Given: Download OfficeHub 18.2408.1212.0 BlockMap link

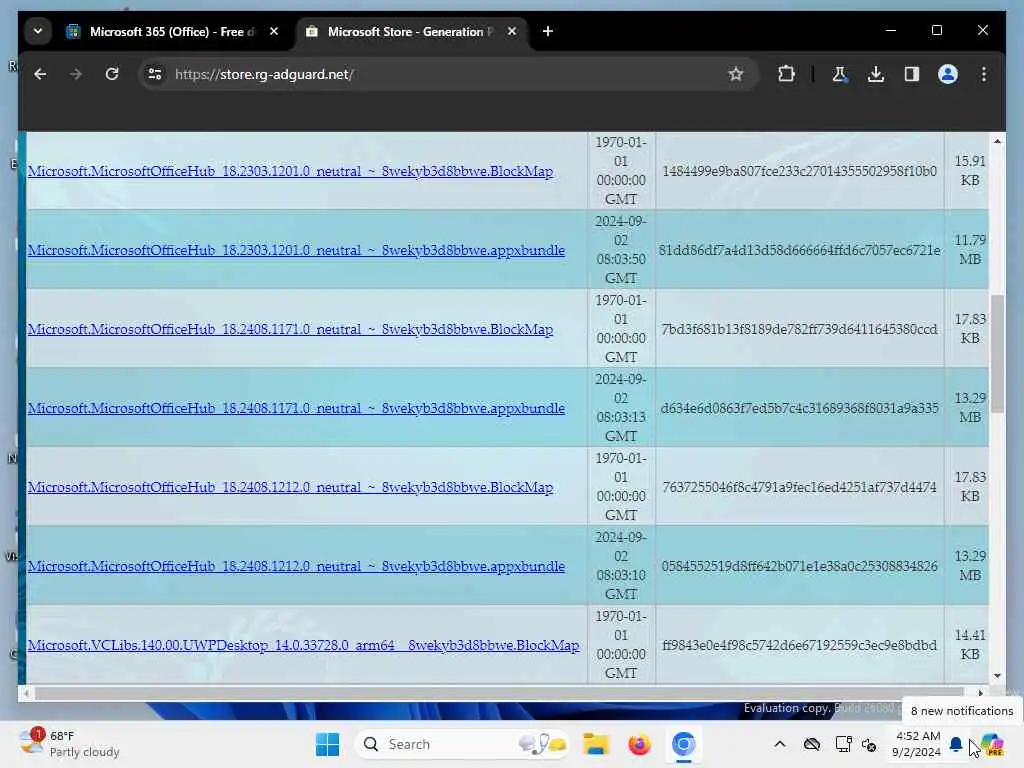Looking at the screenshot, I should (290, 487).
